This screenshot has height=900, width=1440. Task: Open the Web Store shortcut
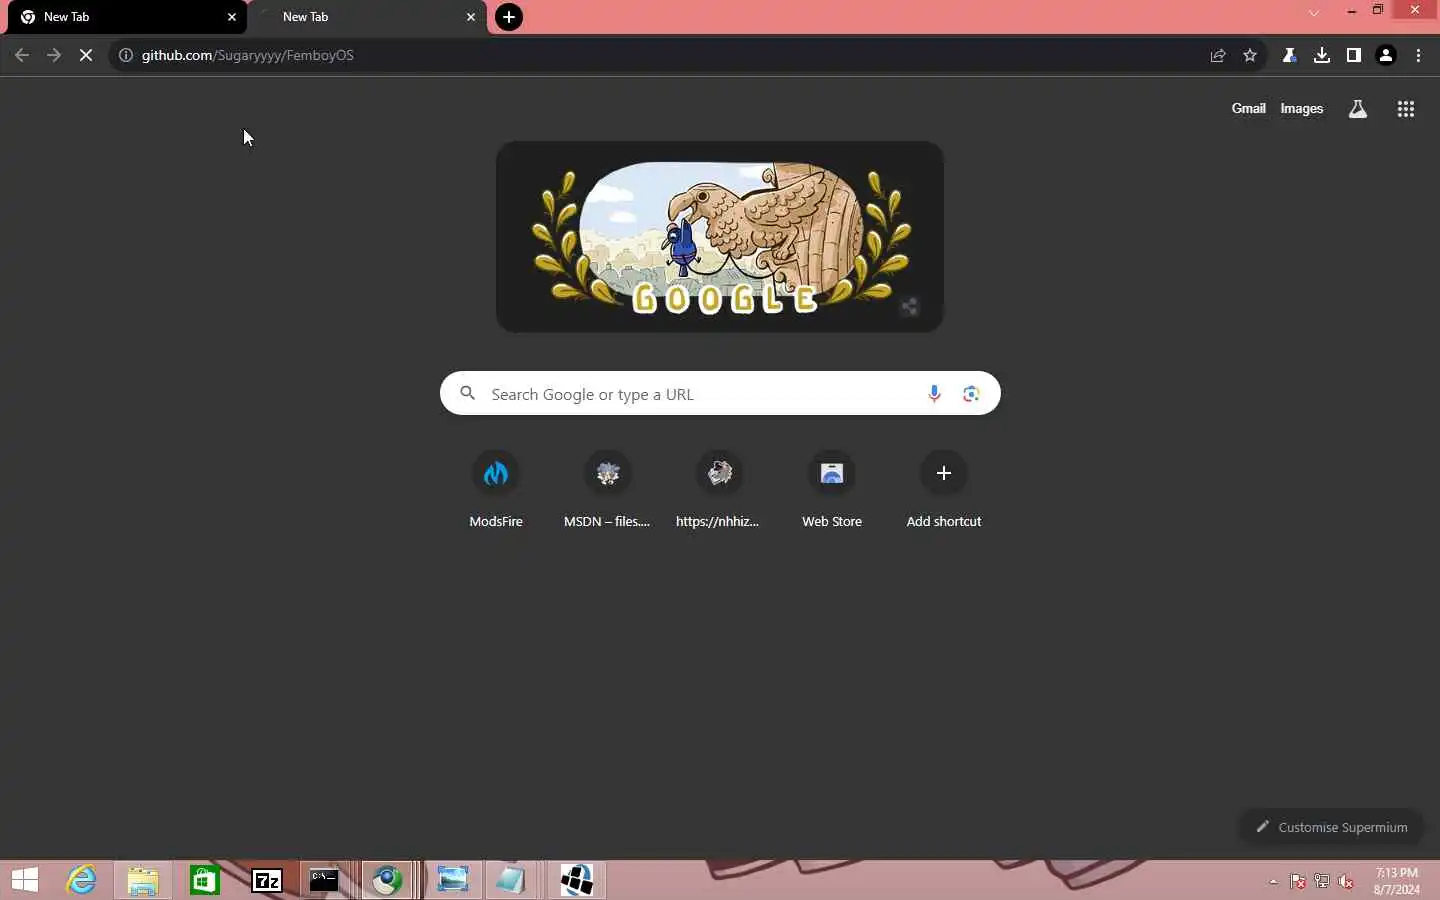[x=832, y=490]
